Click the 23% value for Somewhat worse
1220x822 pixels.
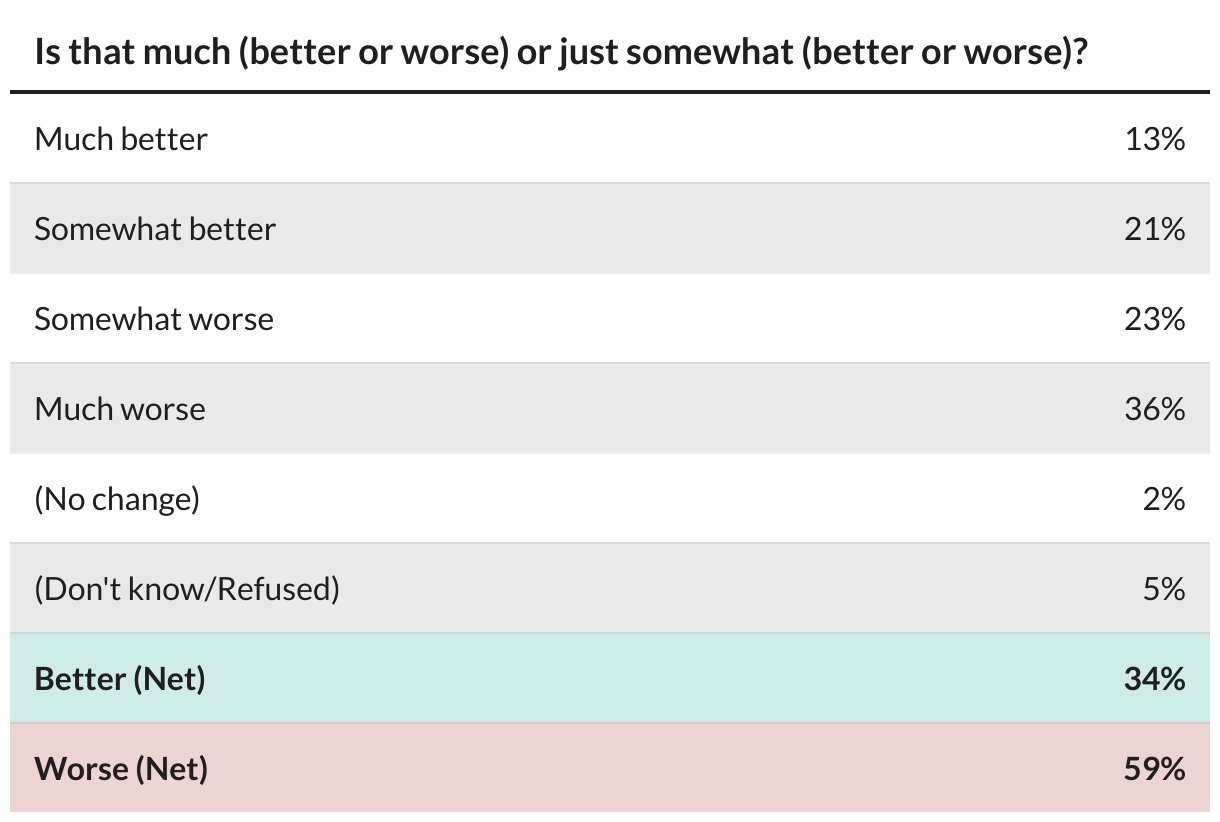coord(1155,318)
